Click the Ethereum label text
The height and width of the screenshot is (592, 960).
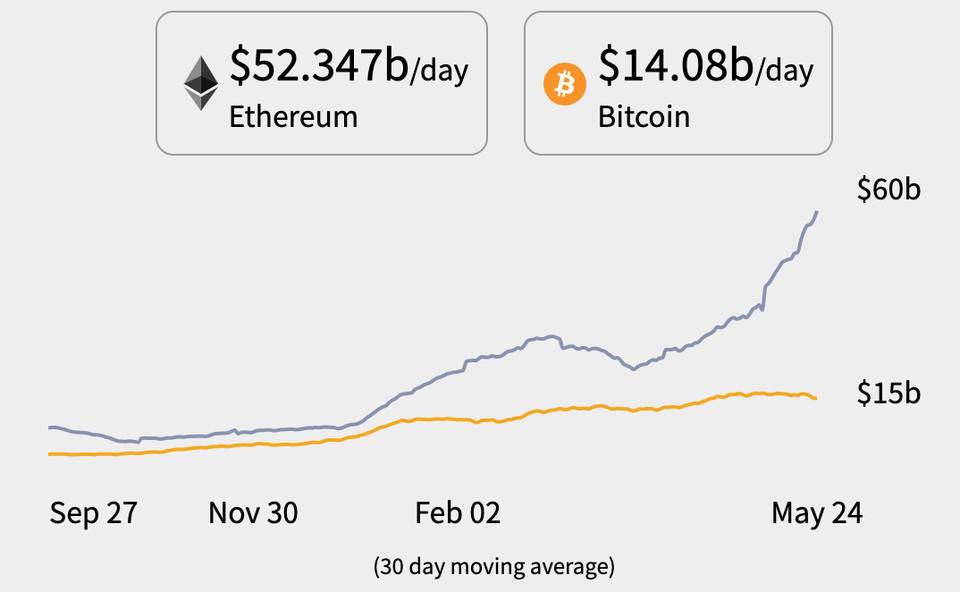293,116
